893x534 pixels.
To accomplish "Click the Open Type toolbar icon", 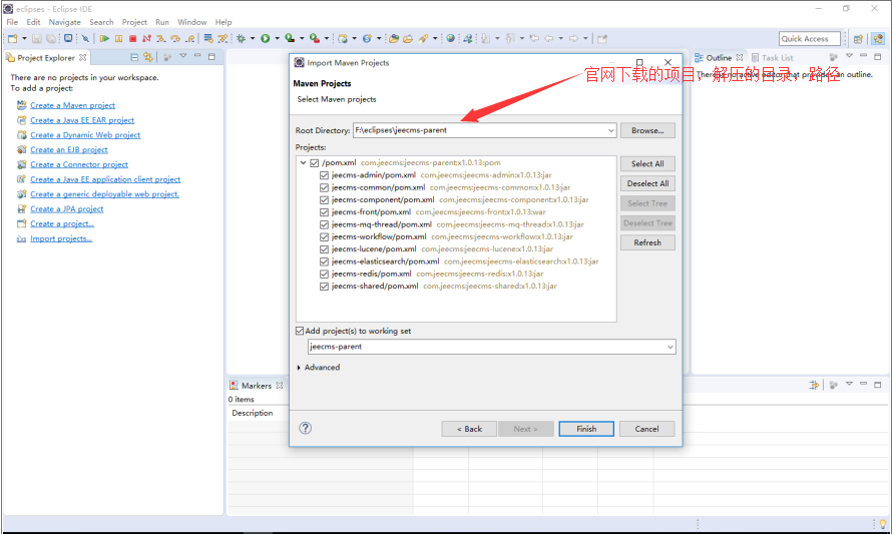I will click(x=394, y=39).
